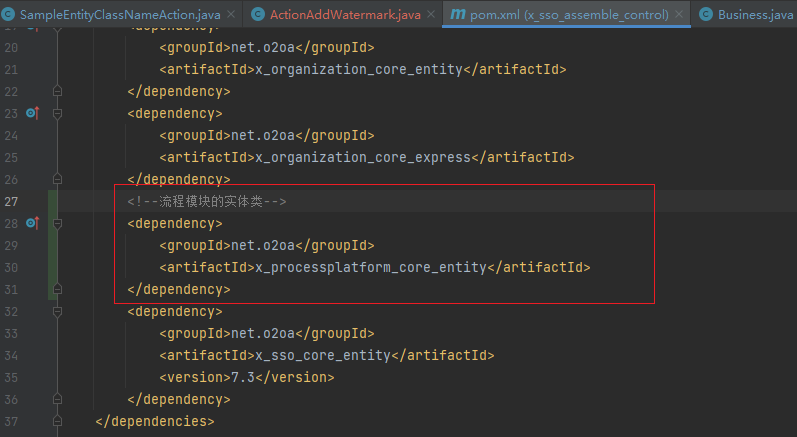The height and width of the screenshot is (437, 797).
Task: Place cursor in x_processplatform_core_entity artifactId text
Action: coord(370,267)
